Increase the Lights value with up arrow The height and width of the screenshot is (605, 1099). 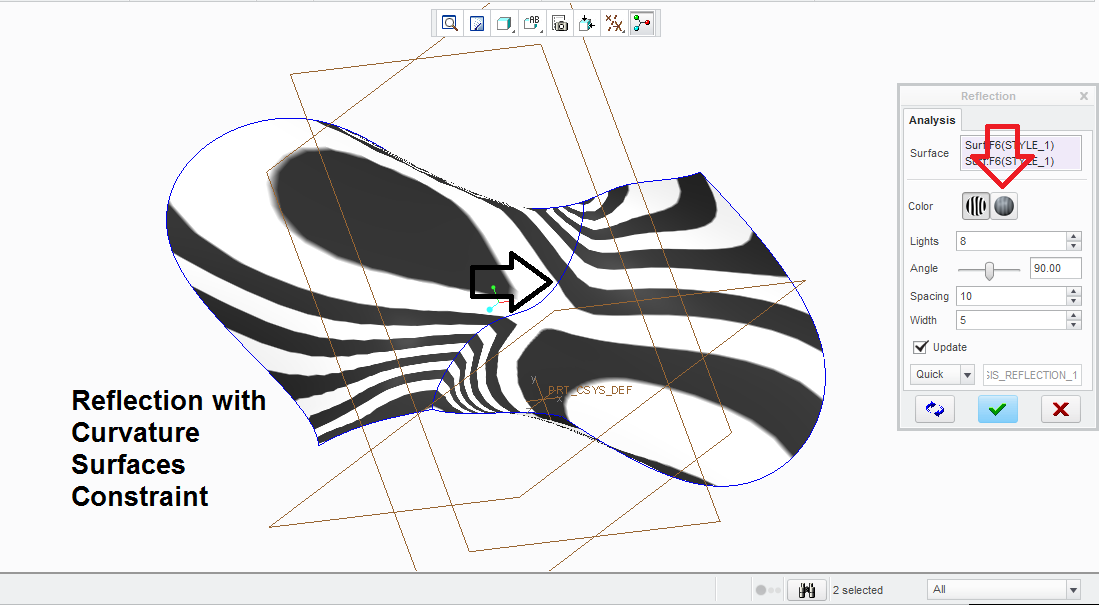[1074, 236]
